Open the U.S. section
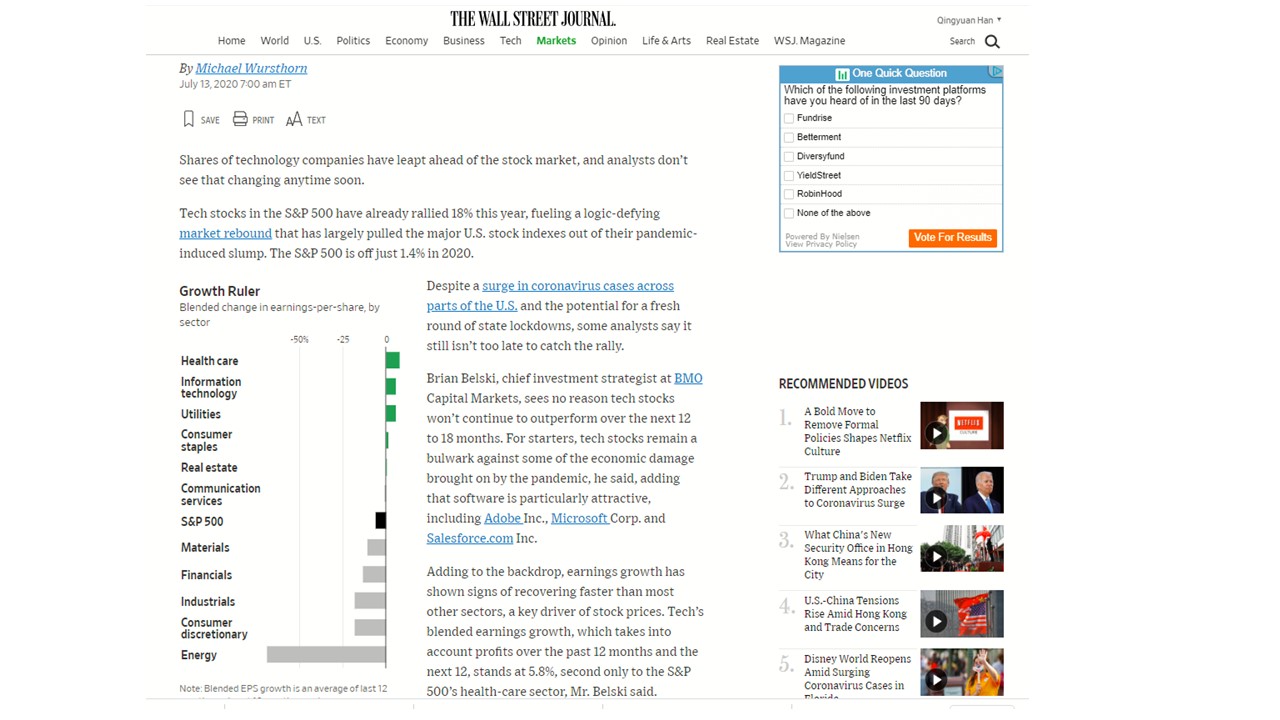The image size is (1280, 720). [312, 41]
